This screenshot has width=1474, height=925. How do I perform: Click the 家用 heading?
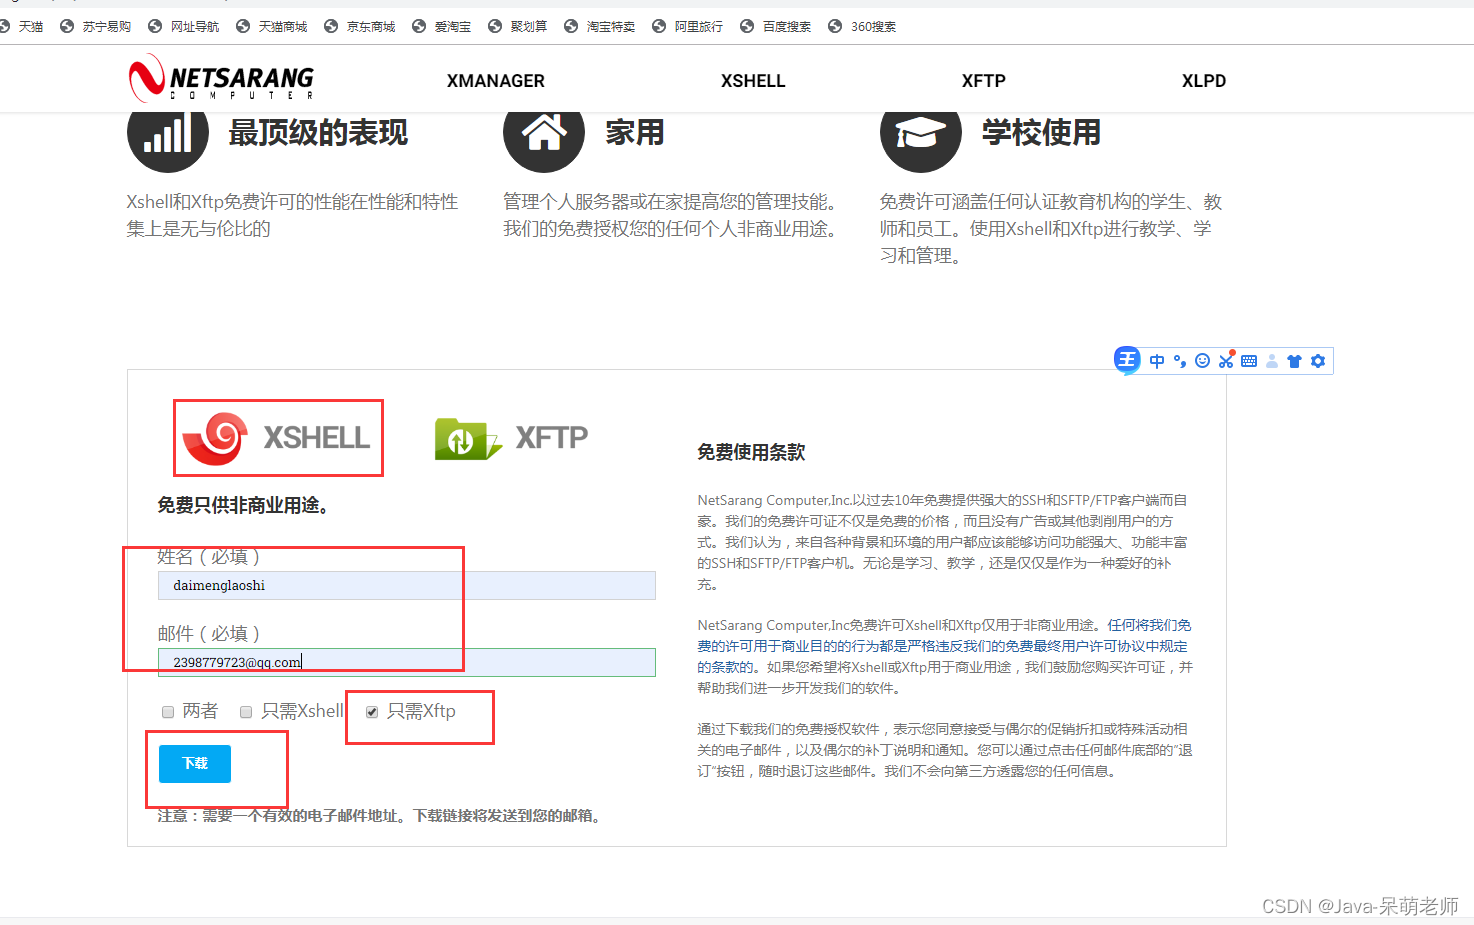coord(634,133)
